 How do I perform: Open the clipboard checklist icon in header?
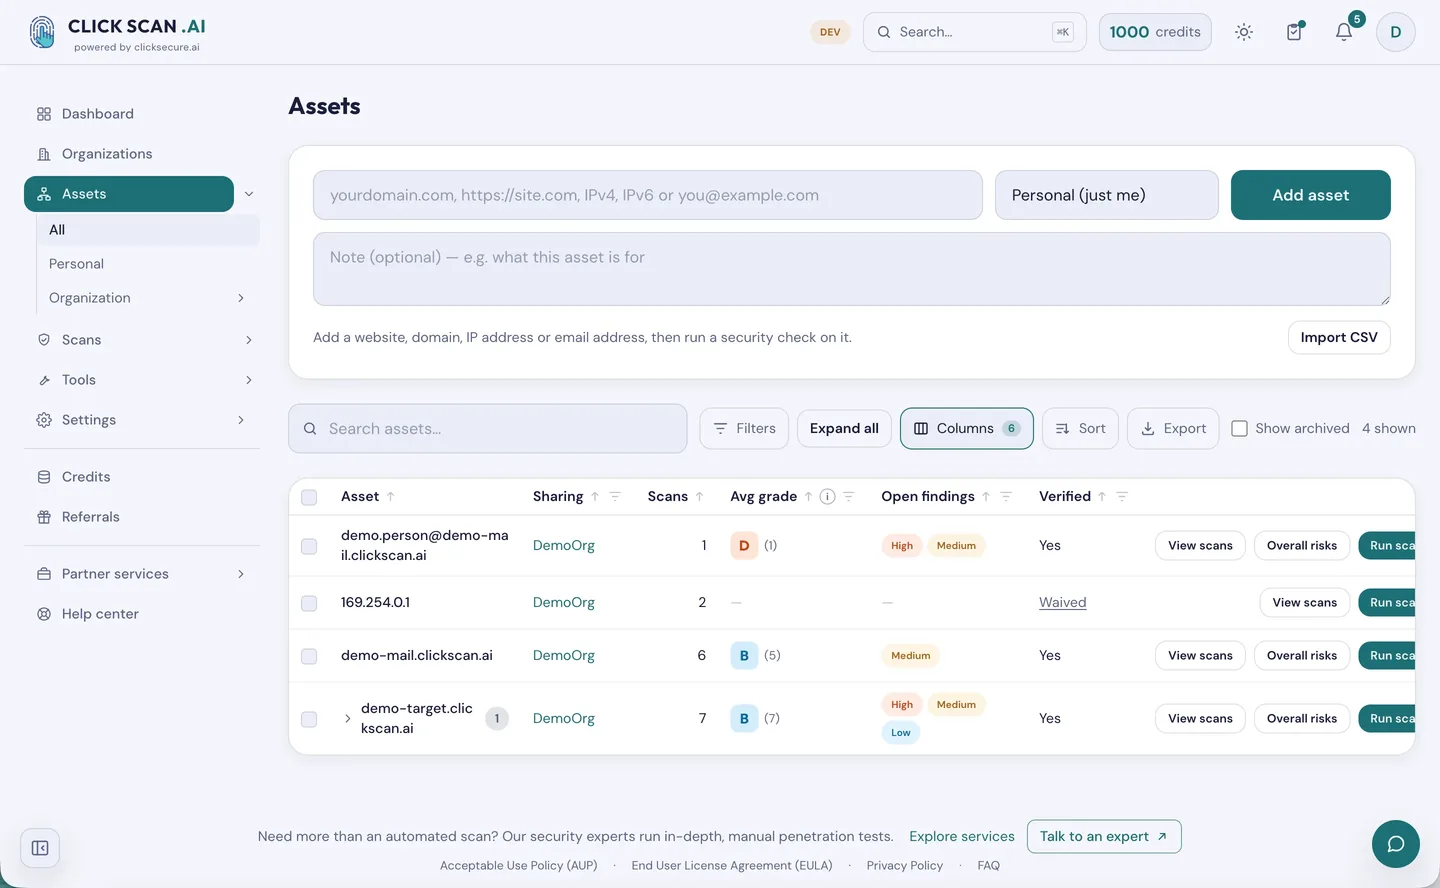pos(1294,32)
